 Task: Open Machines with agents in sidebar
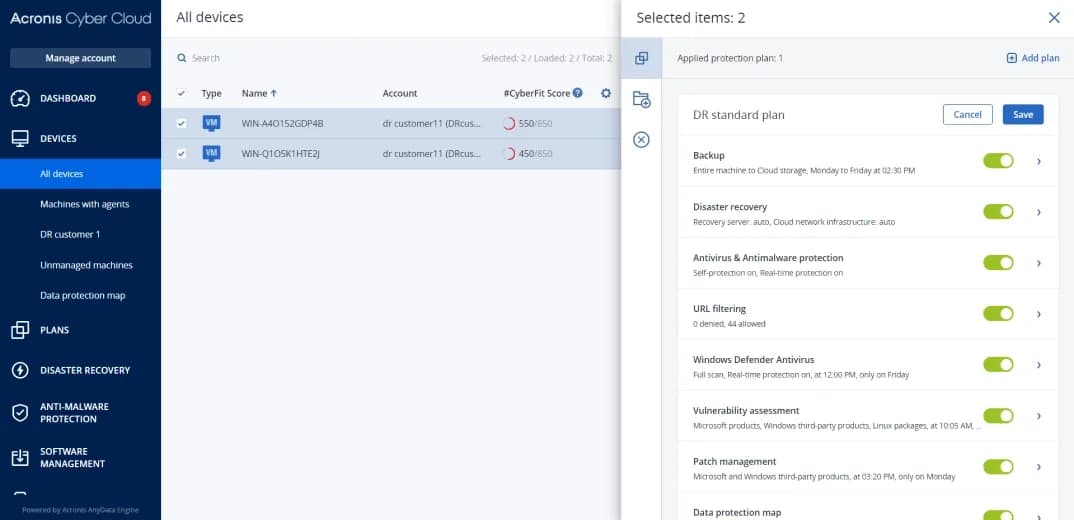point(84,204)
